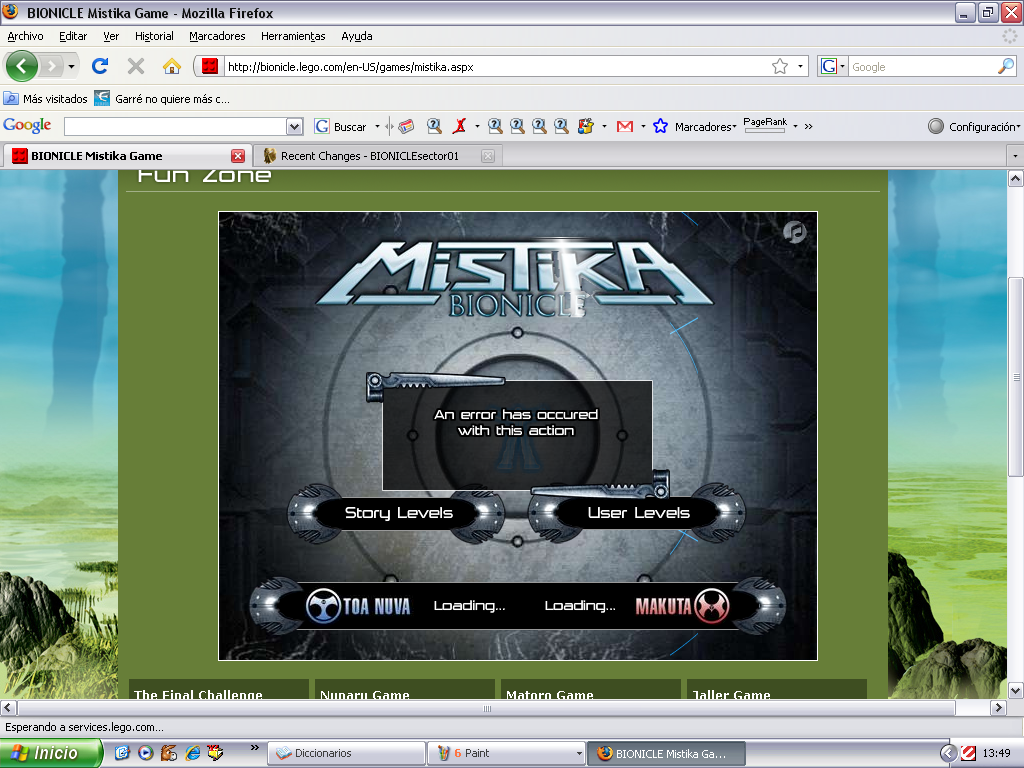Toggle the game music note icon
Screen dimensions: 1024x768
(794, 232)
